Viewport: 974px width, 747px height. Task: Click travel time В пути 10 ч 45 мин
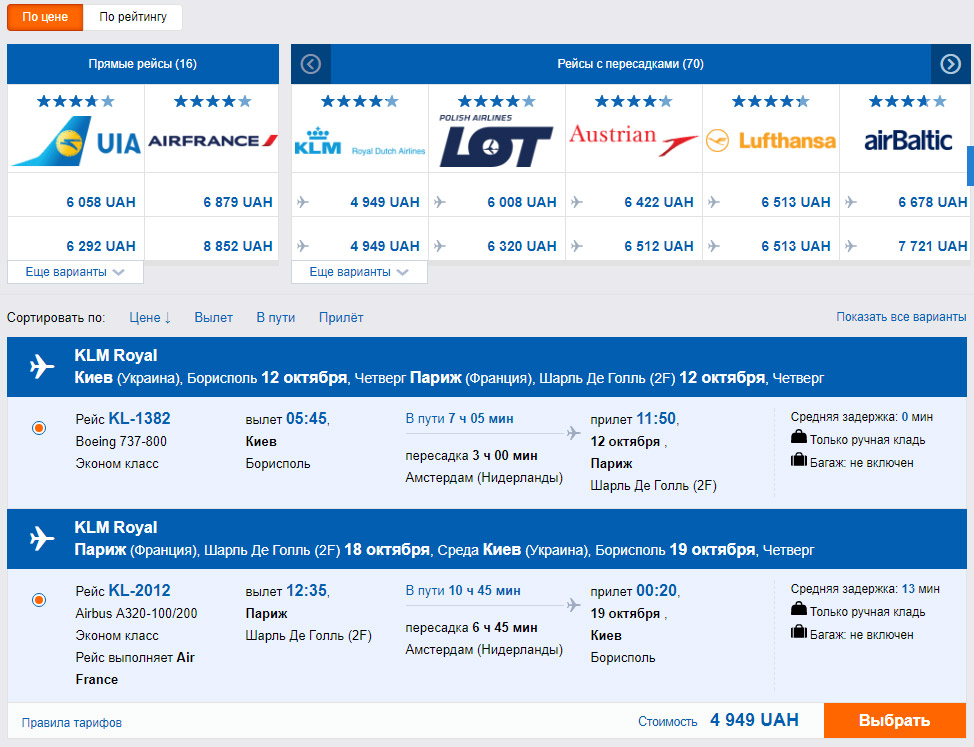(x=463, y=591)
